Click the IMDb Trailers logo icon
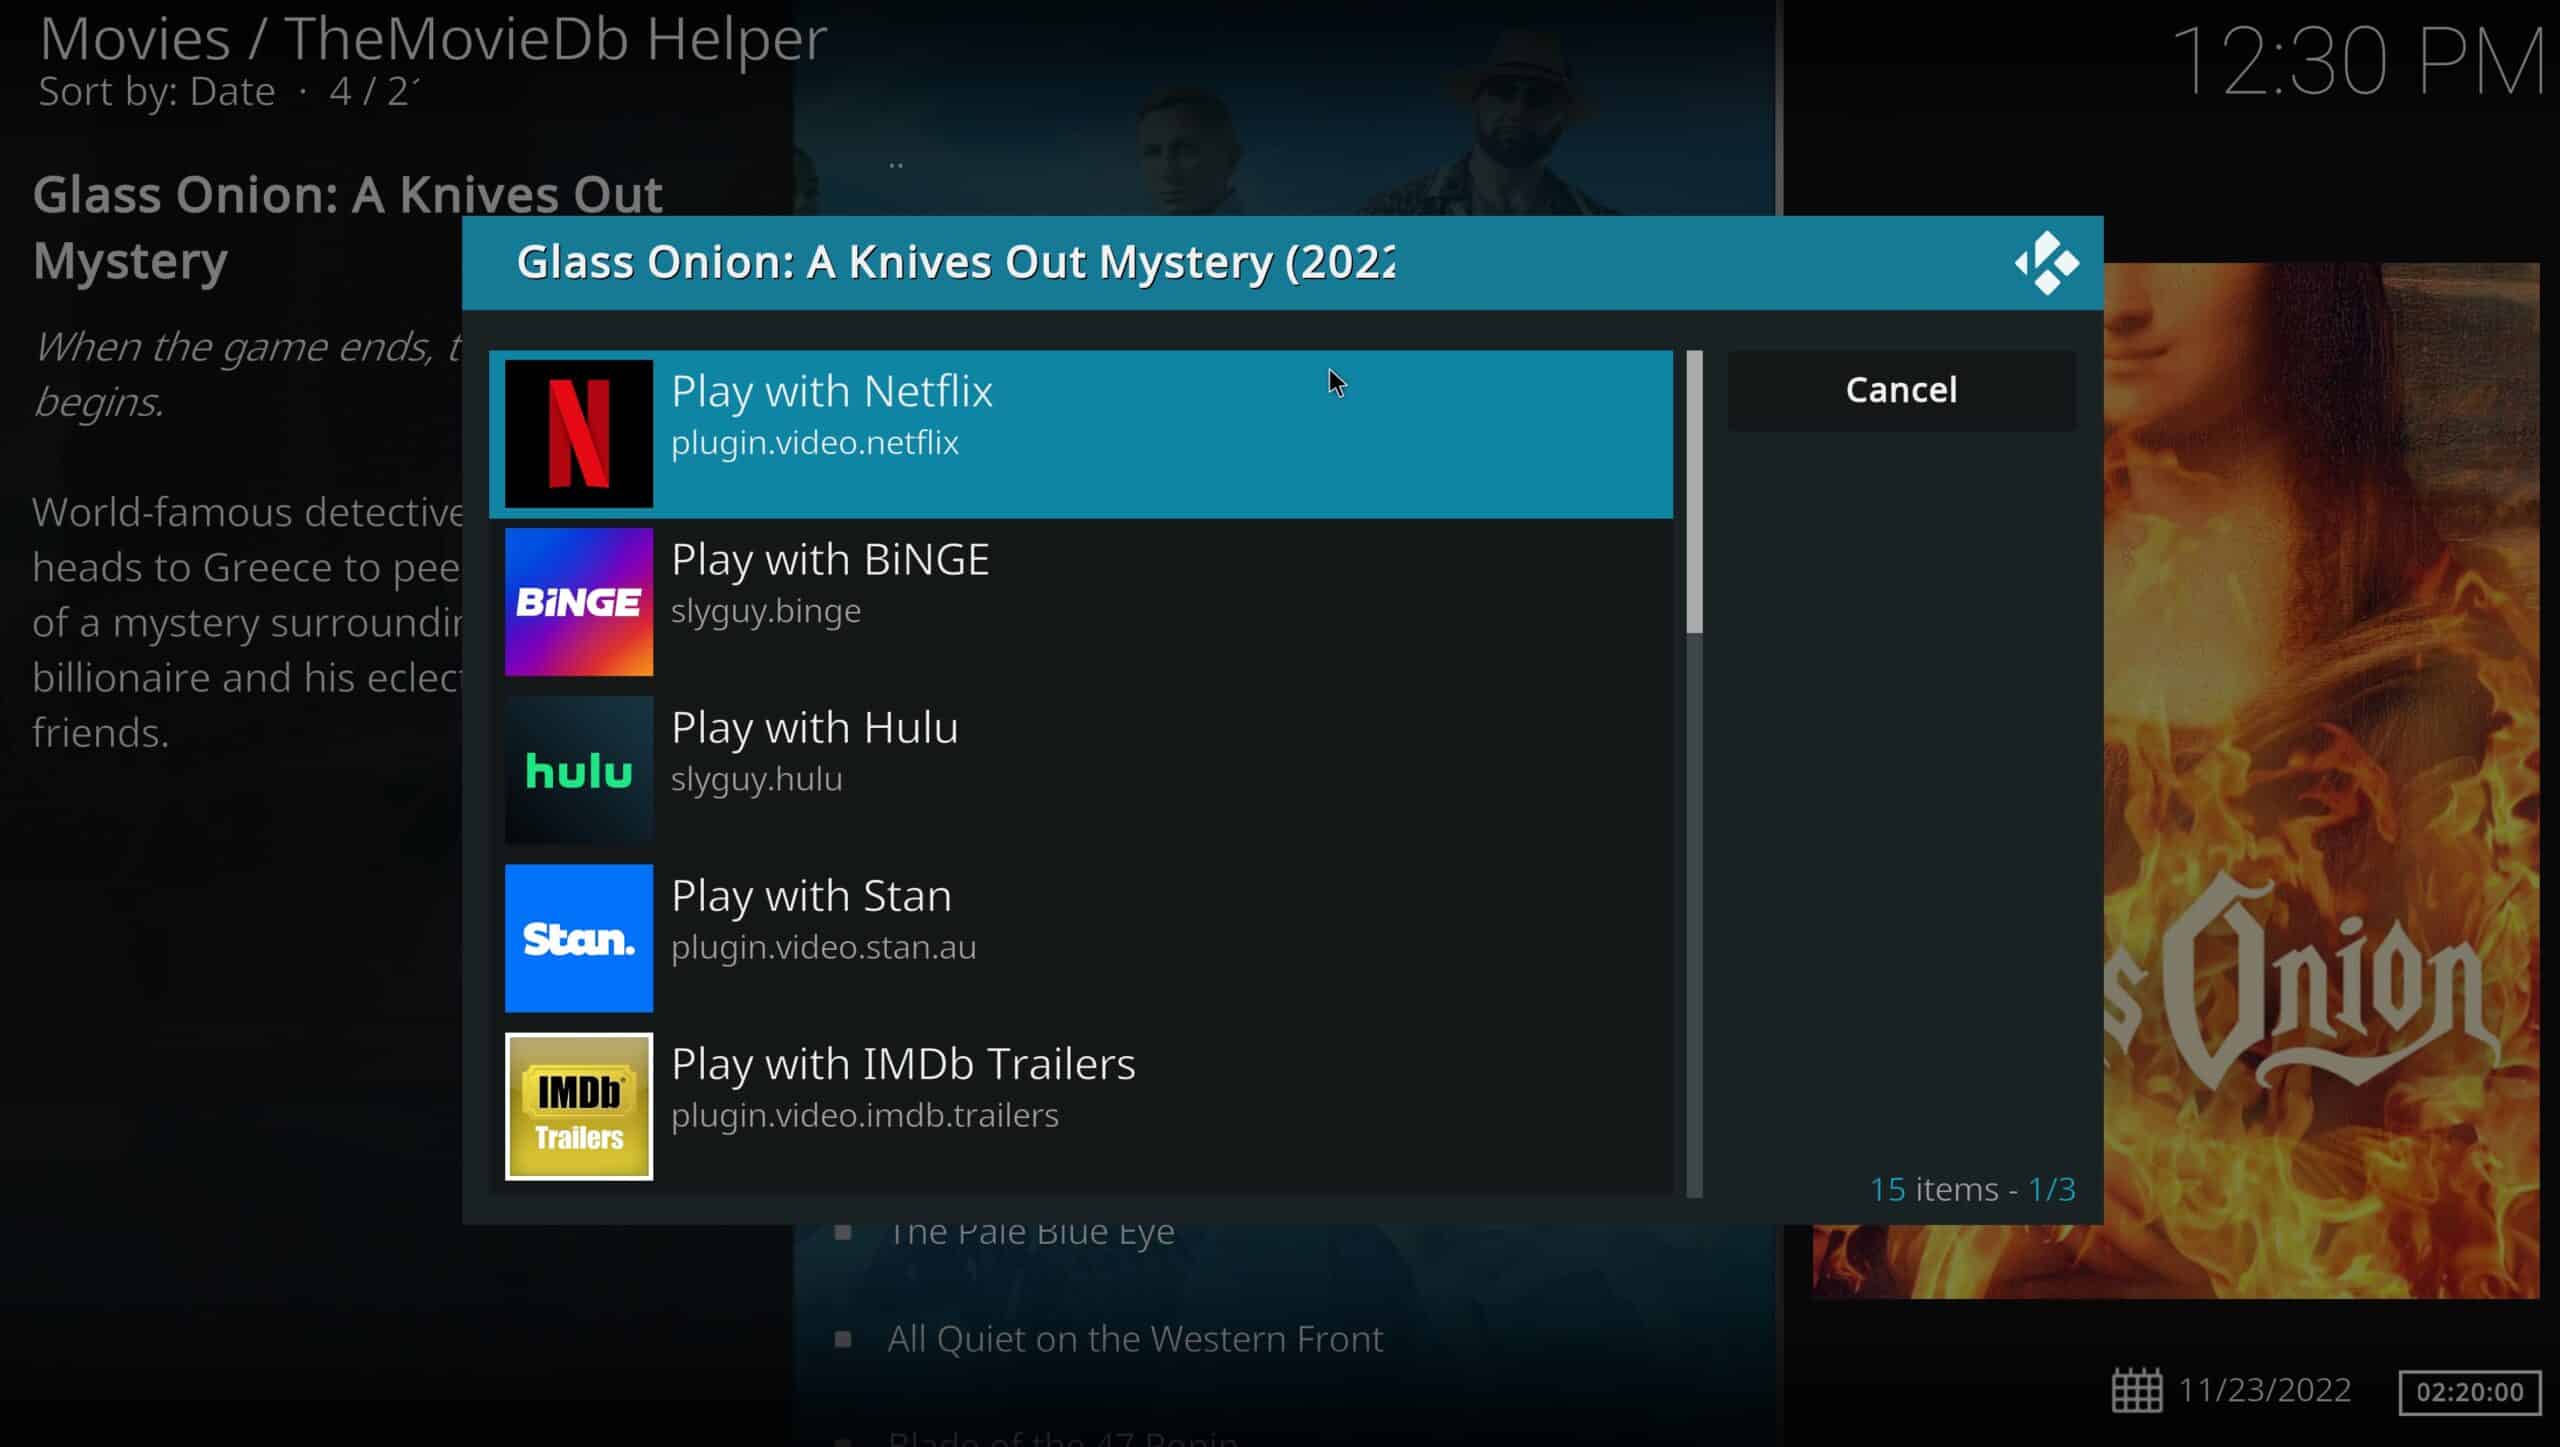 (579, 1106)
